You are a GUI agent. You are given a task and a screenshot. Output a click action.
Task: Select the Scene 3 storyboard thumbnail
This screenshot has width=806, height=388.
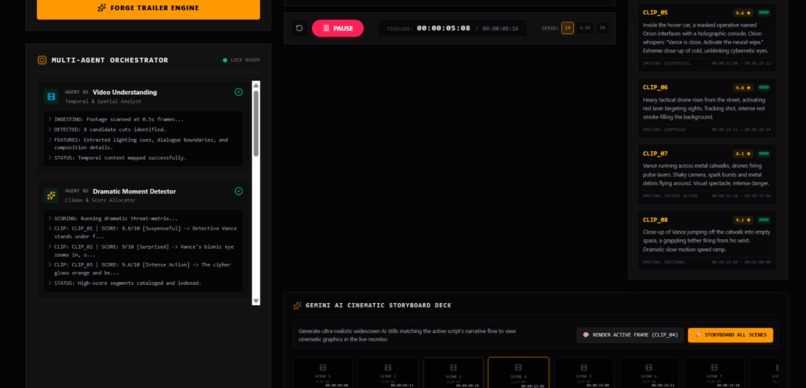pos(453,373)
